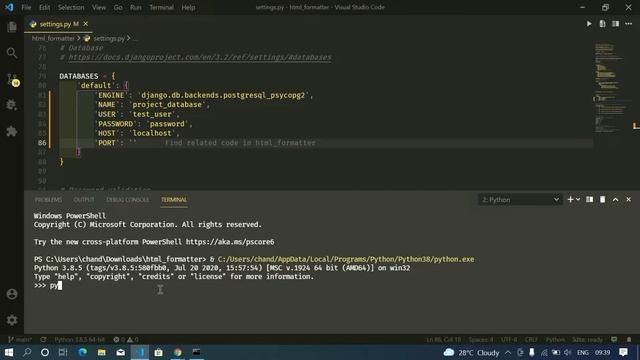Viewport: 640px width, 360px height.
Task: Click in the terminal prompt after 'py'
Action: pos(60,285)
